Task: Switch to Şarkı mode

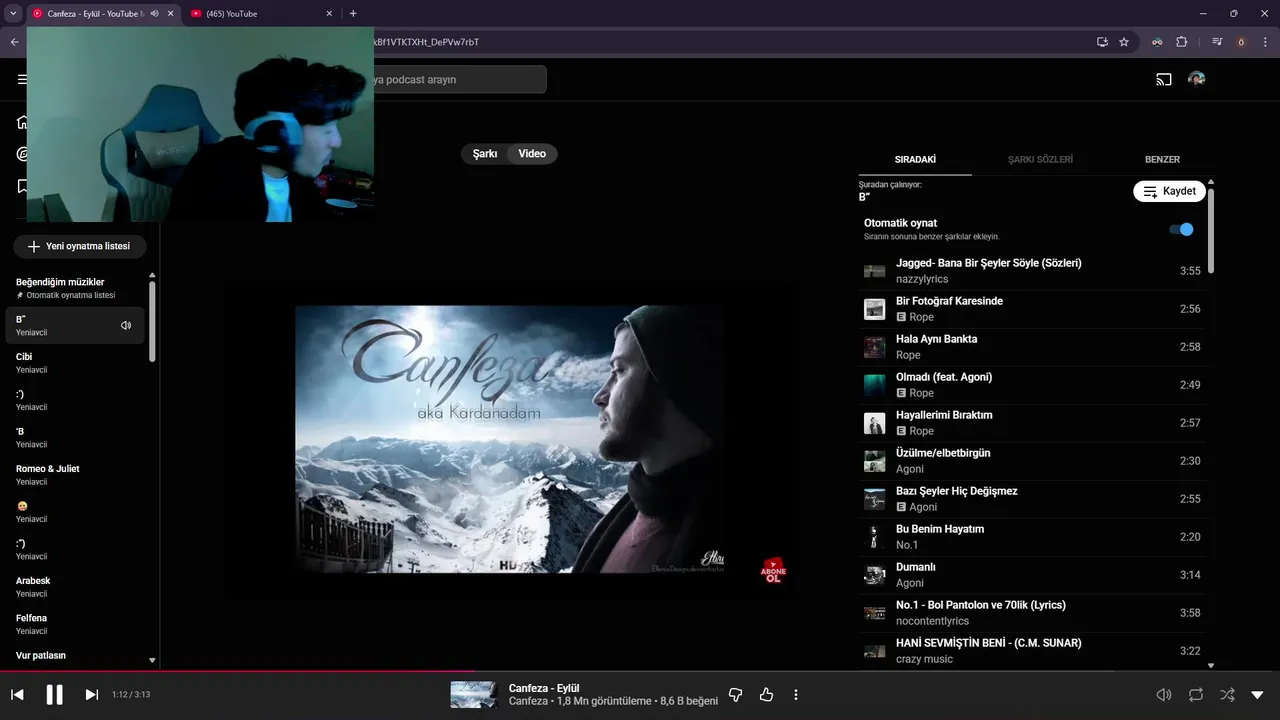Action: tap(485, 154)
